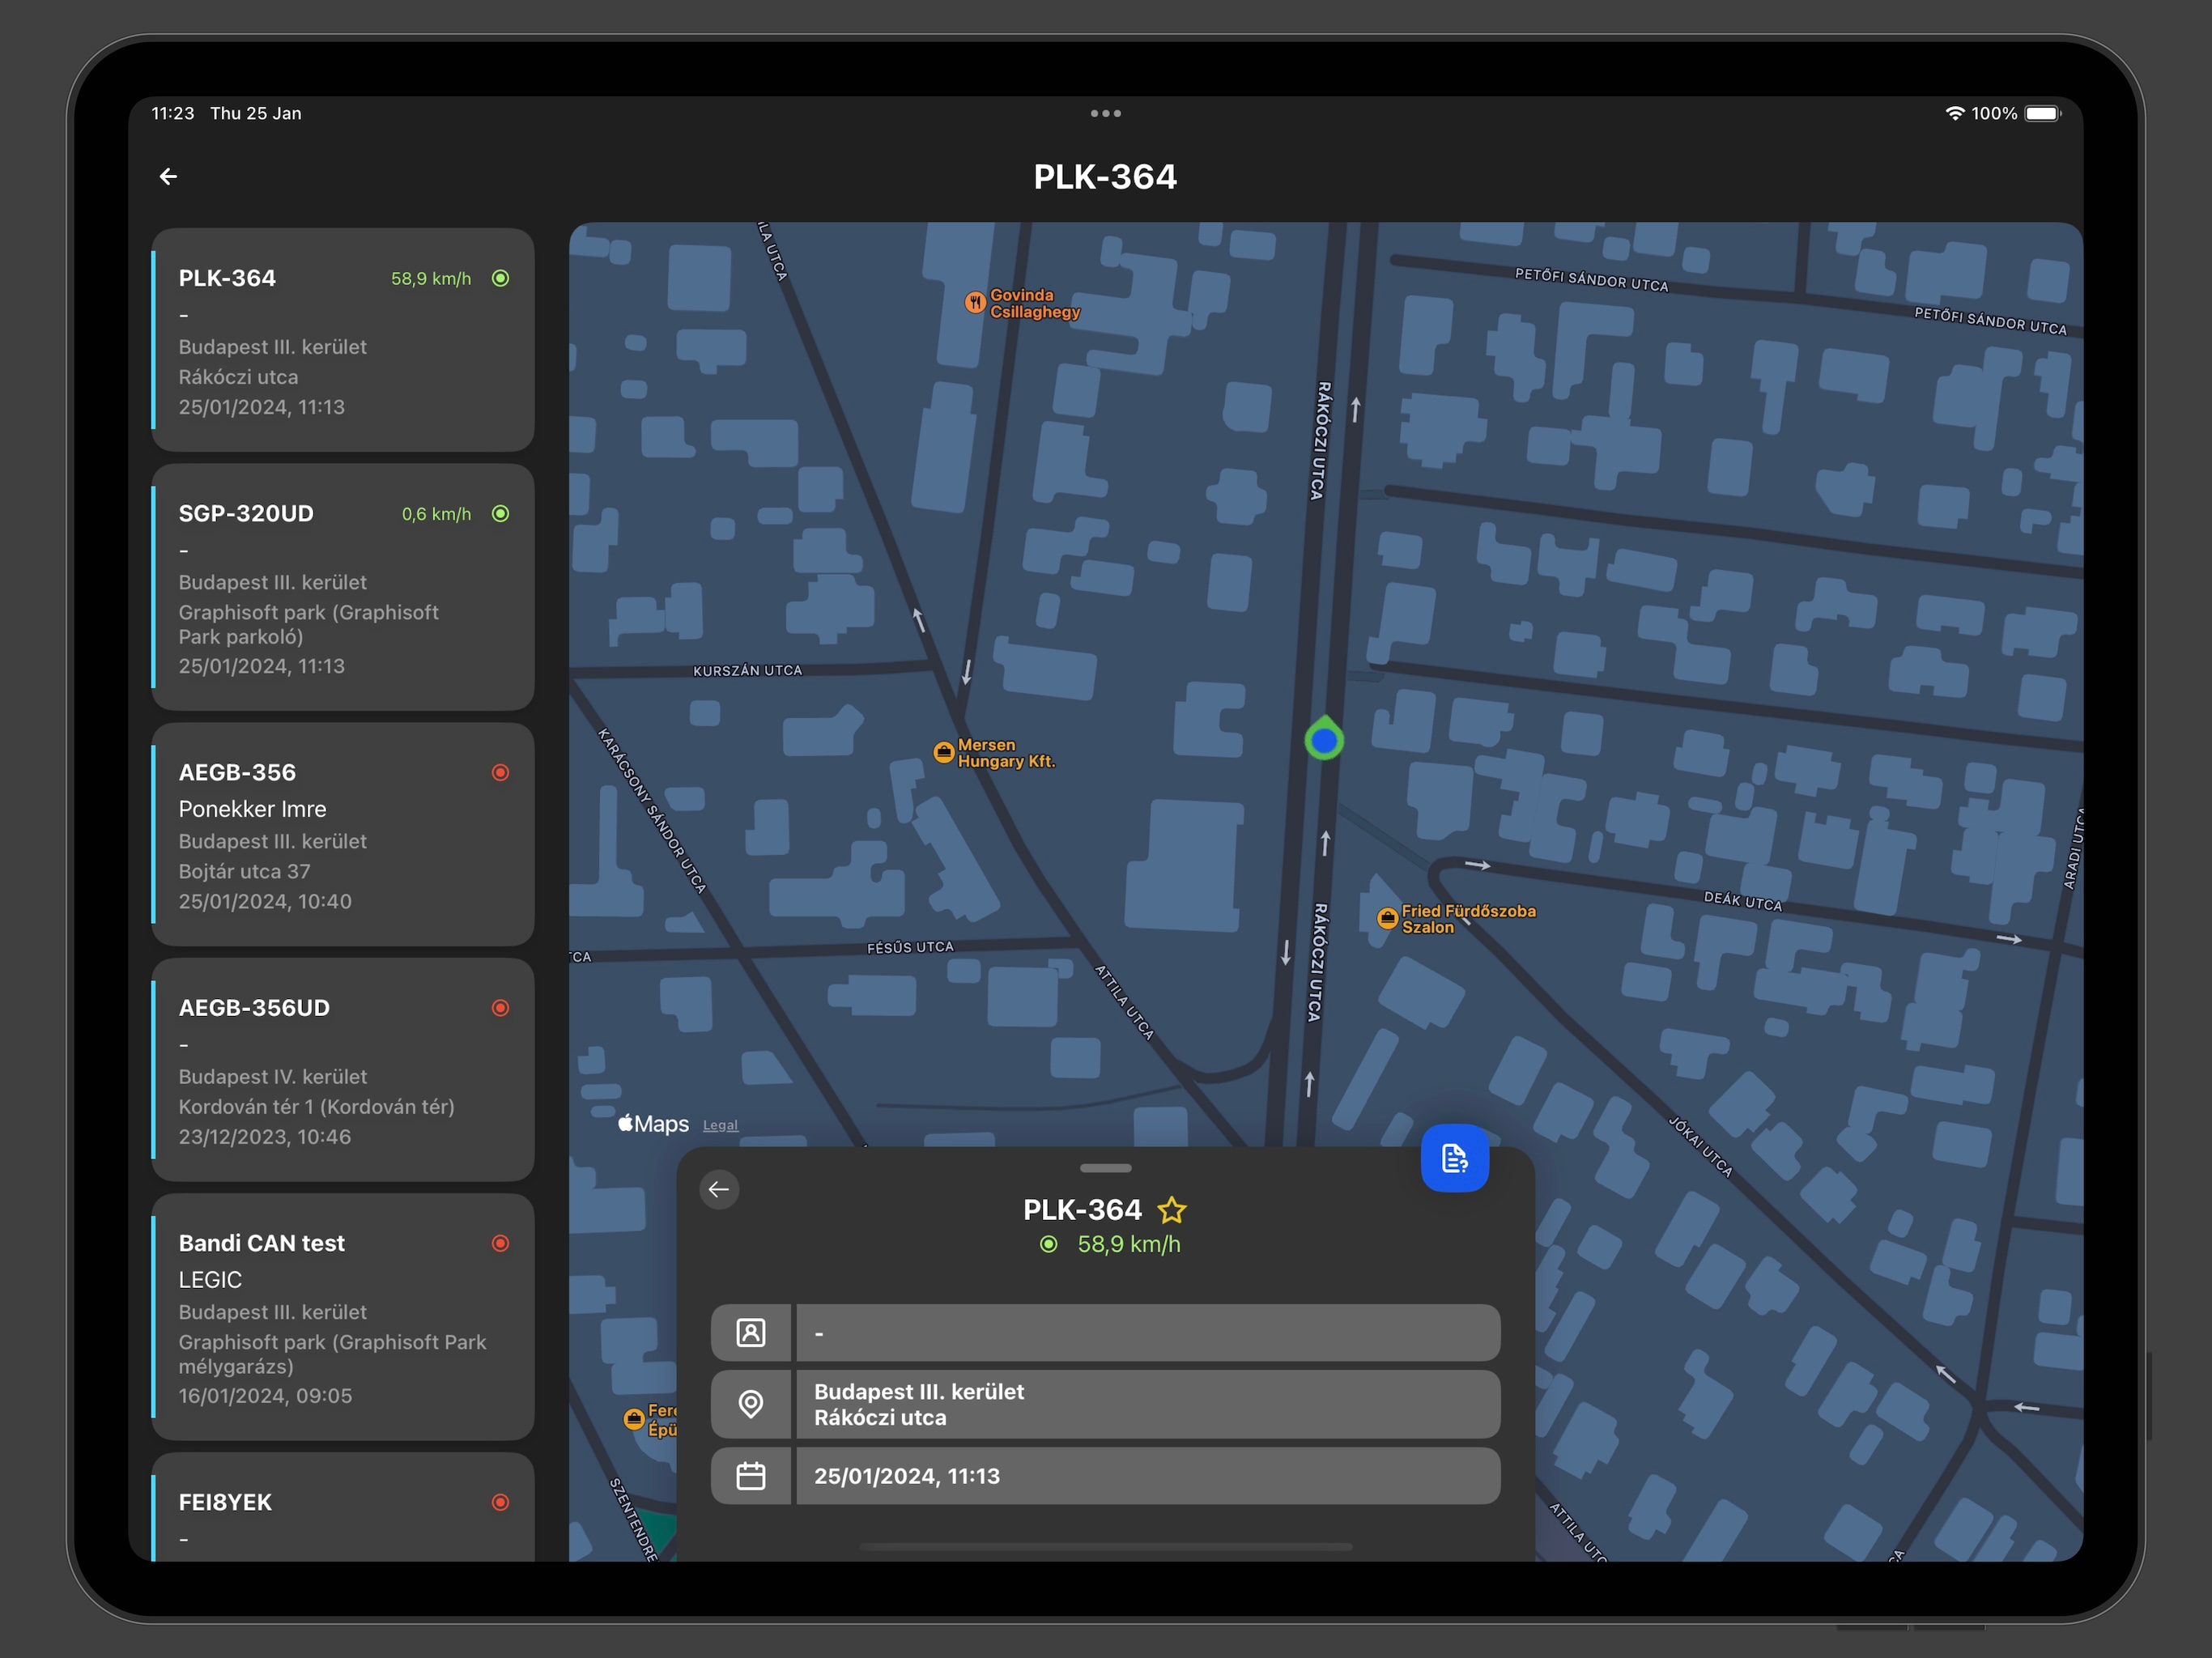Screen dimensions: 2212x1658
Task: Go back using the top-left arrow
Action: pyautogui.click(x=168, y=177)
